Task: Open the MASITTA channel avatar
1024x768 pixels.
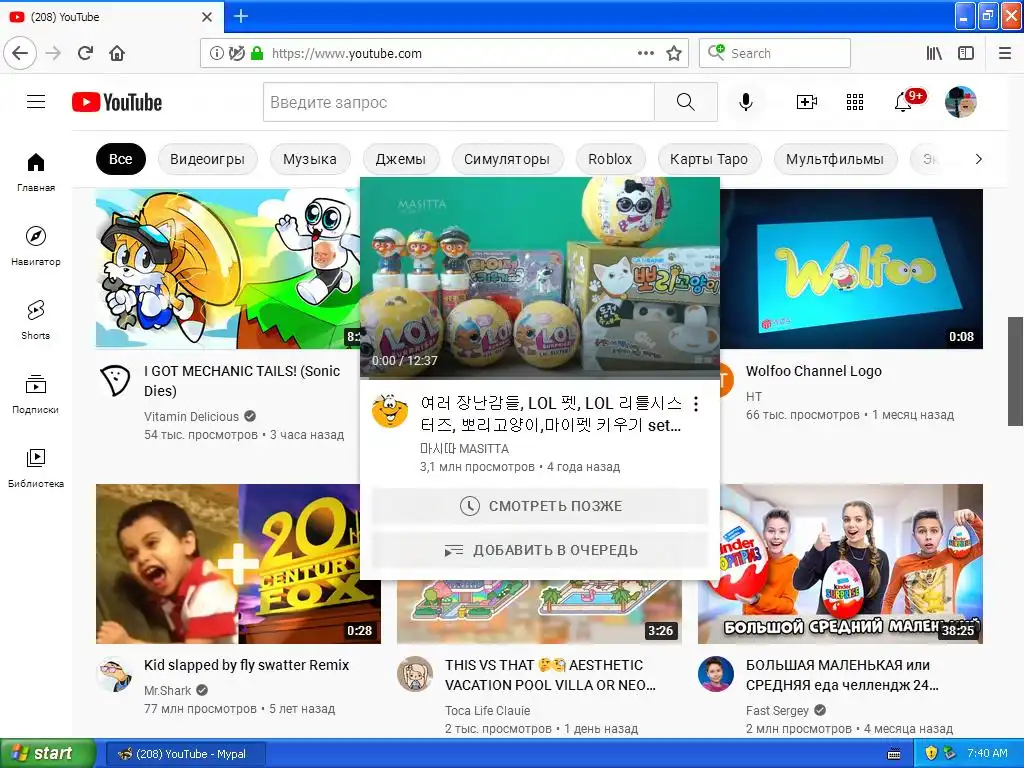Action: point(390,411)
